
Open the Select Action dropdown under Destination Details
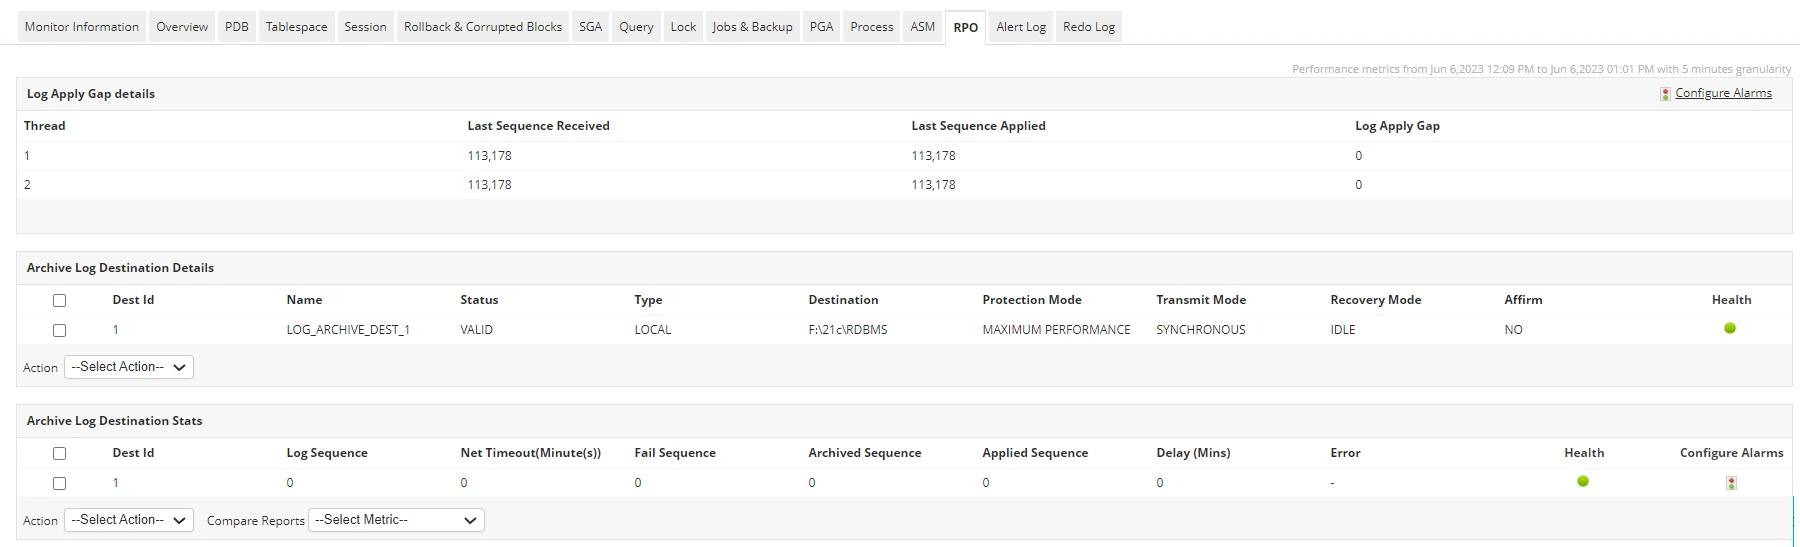pyautogui.click(x=129, y=367)
